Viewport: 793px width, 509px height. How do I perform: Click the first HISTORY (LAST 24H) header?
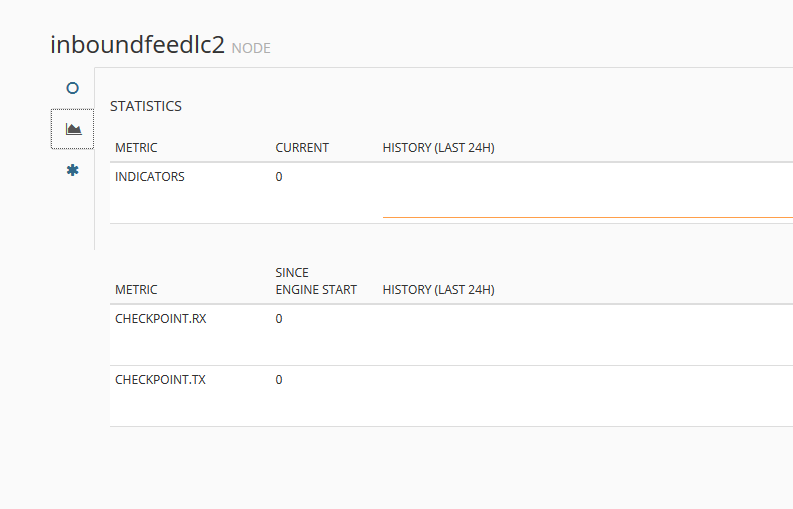(438, 148)
